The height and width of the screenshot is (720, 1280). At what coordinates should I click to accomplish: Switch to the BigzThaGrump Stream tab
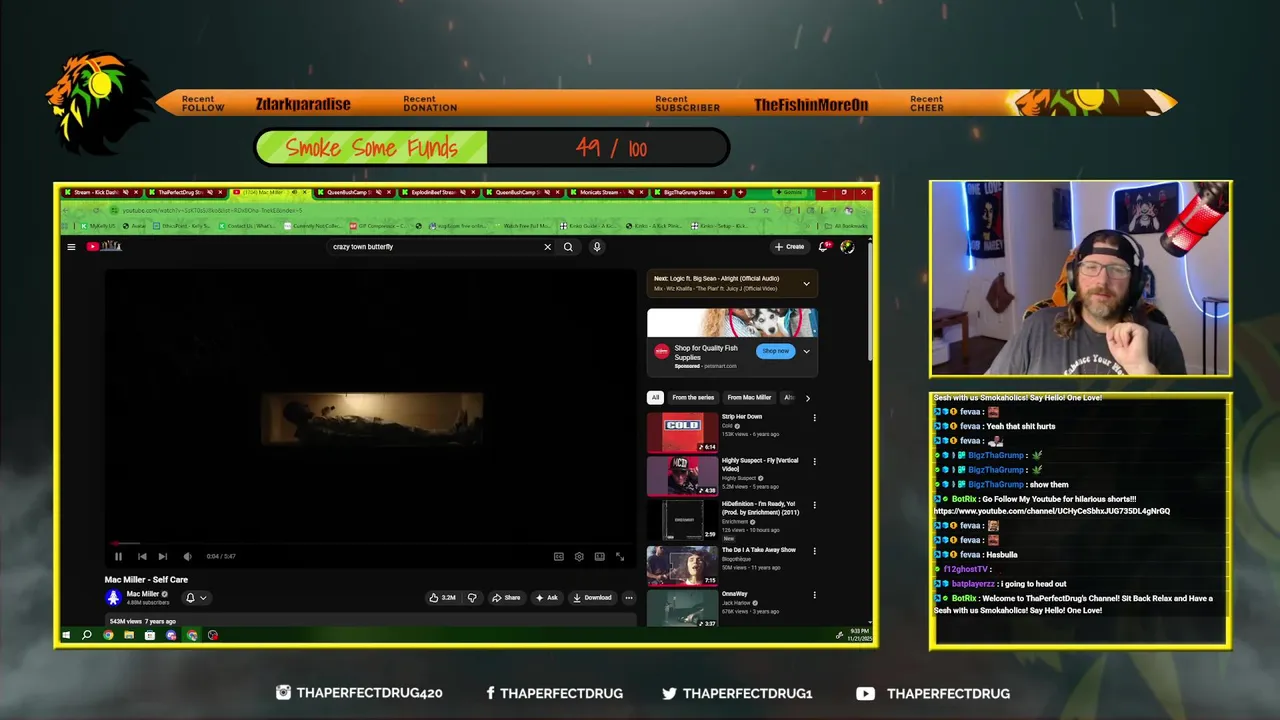[x=691, y=192]
